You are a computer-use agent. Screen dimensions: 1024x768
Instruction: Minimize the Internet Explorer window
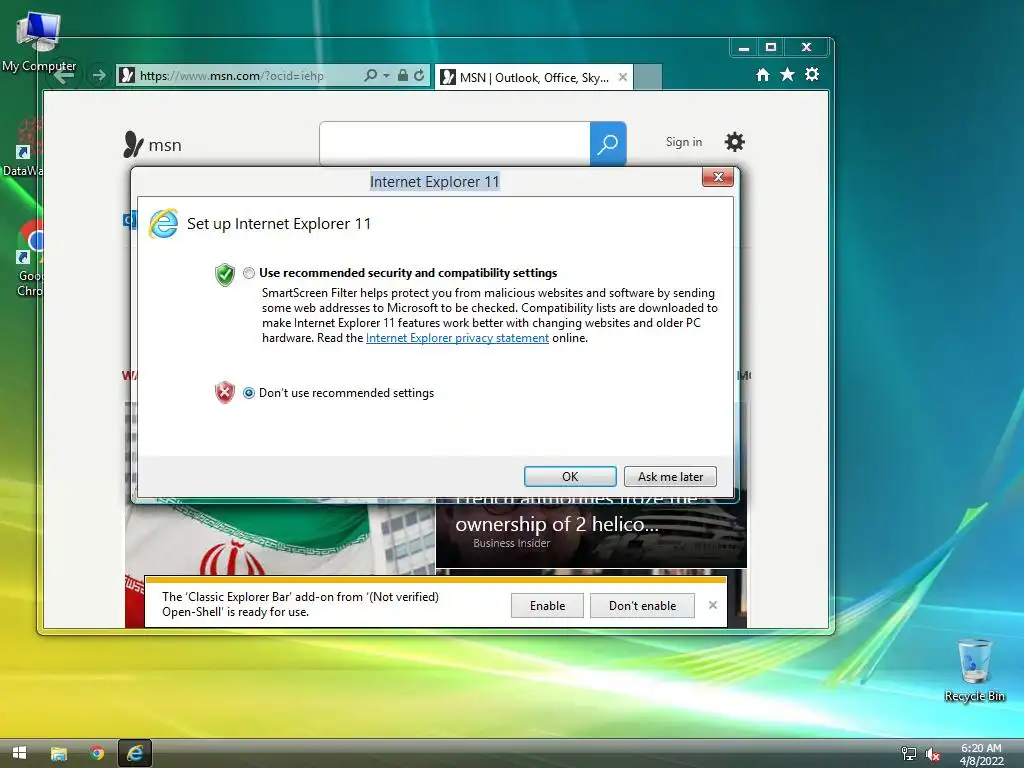coord(744,47)
